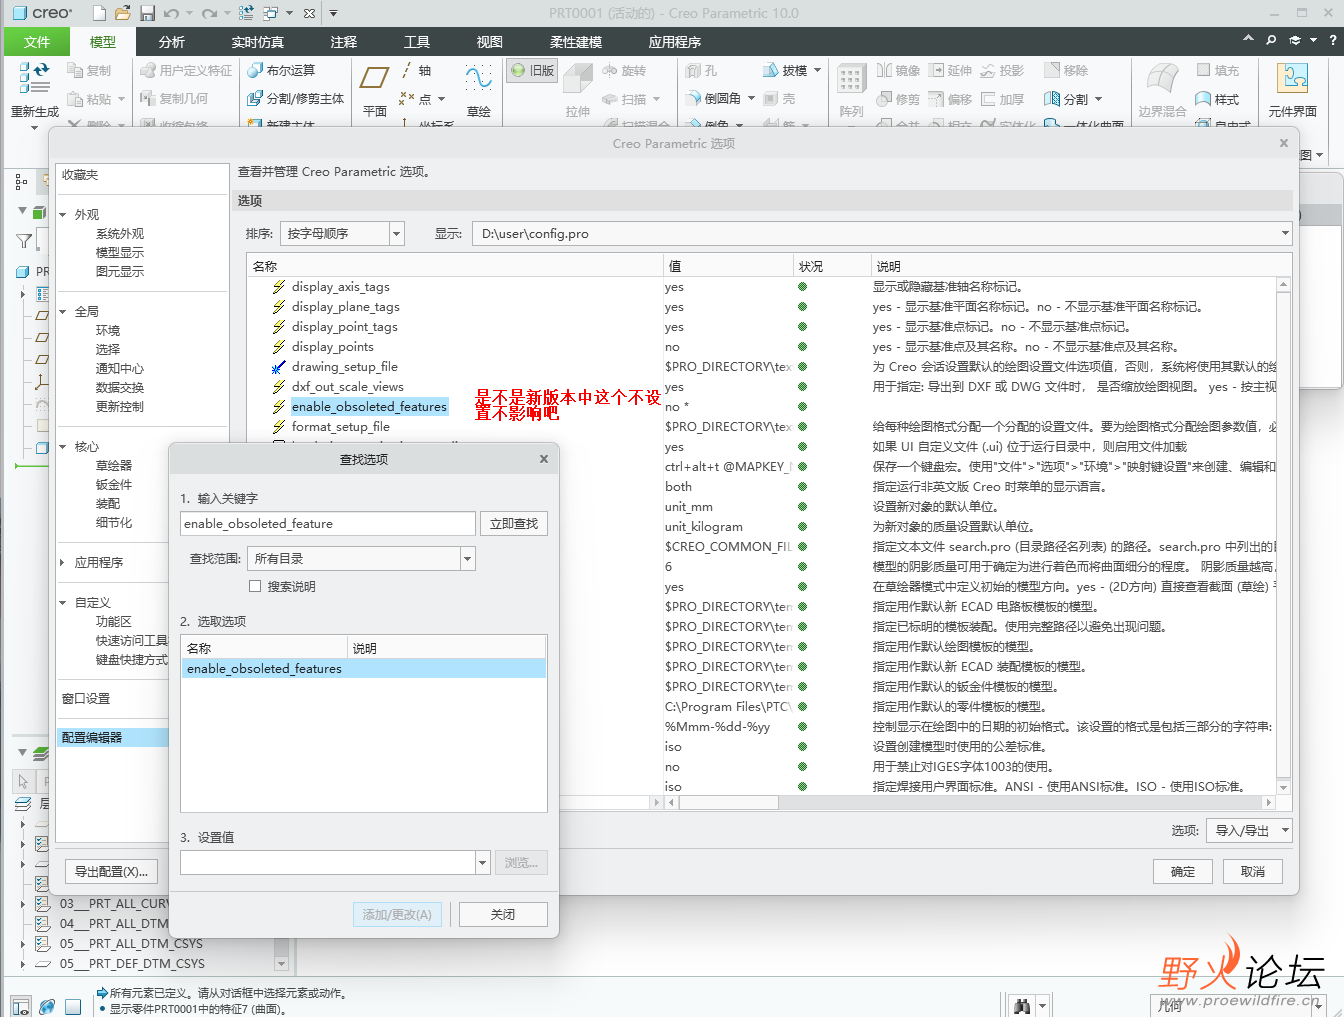1344x1017 pixels.
Task: Collapse the Customize (自定义) tree section
Action: click(63, 603)
